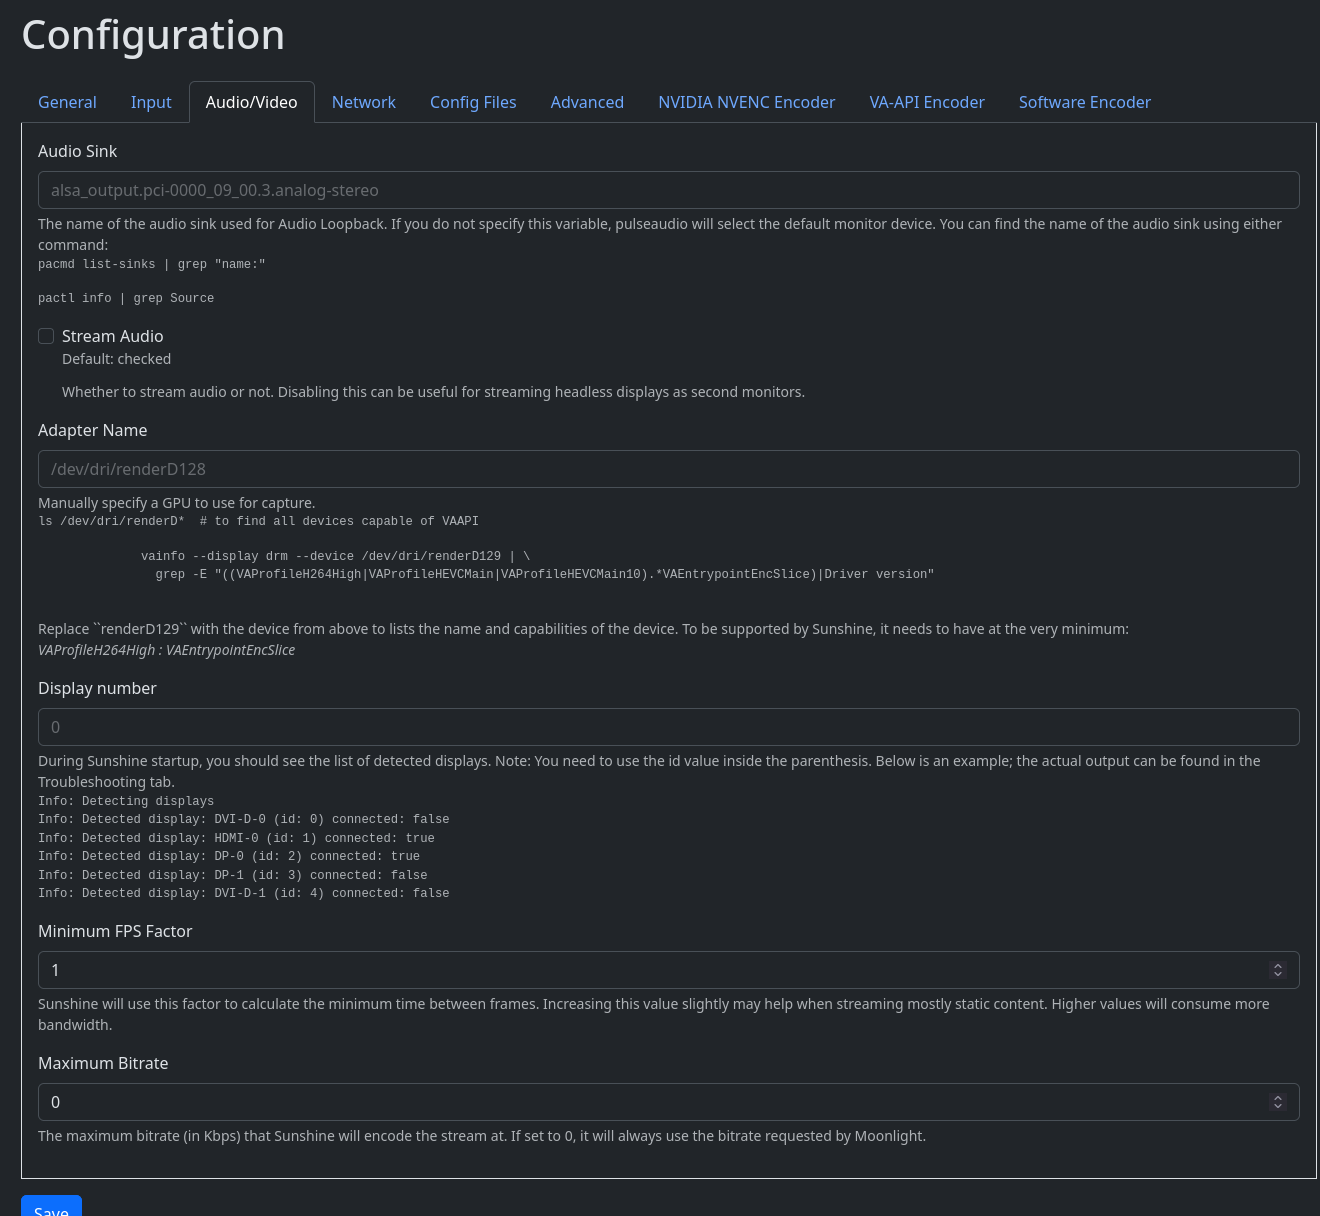Enable the Stream Audio checkbox

click(46, 336)
